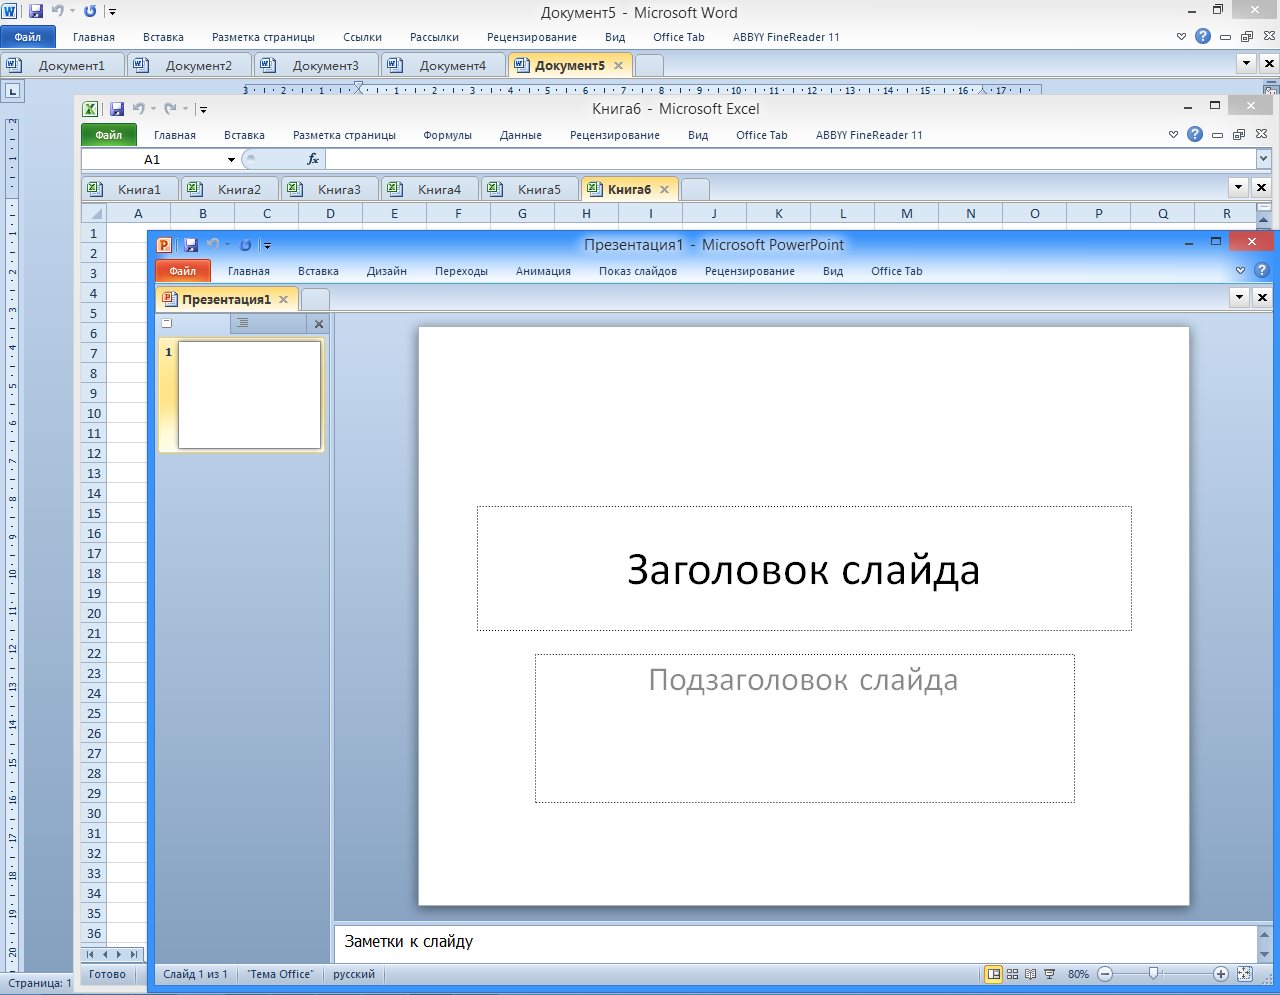Close the active Документ5 tab via X
Viewport: 1280px width, 995px height.
tap(618, 65)
